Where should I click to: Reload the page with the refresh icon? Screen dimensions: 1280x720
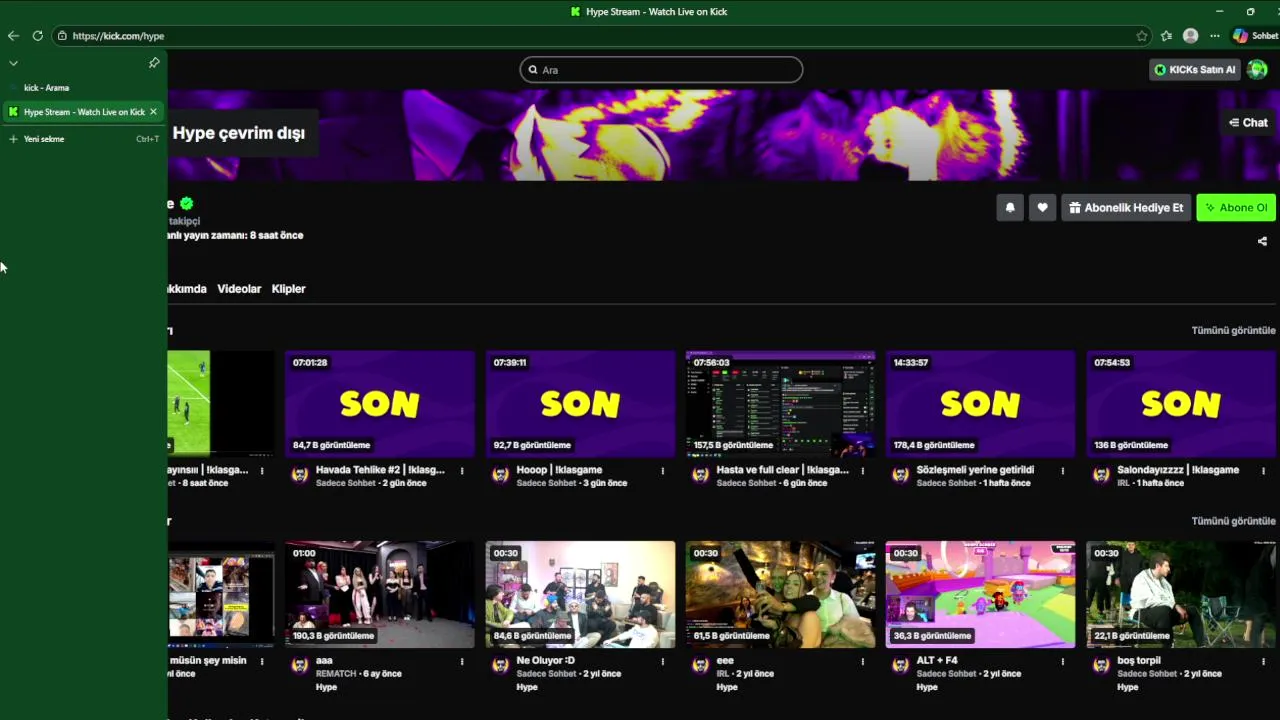tap(38, 36)
